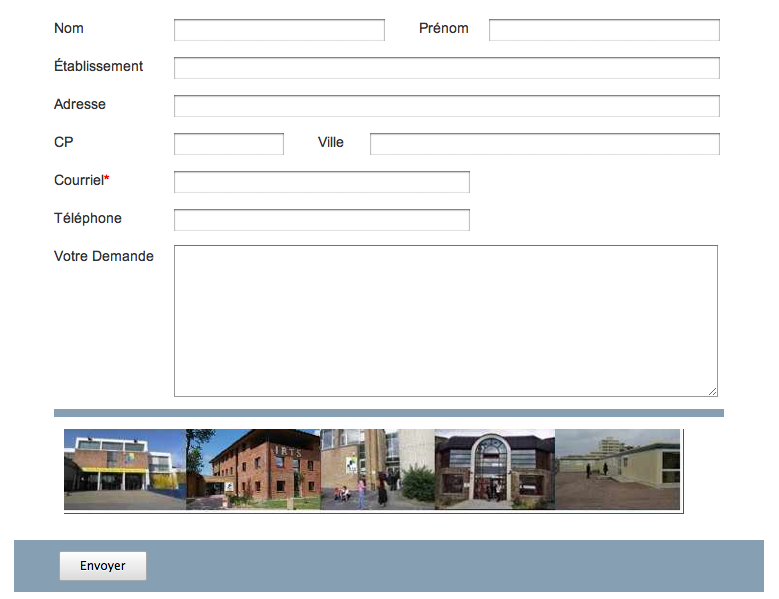Click the Courriel required label
This screenshot has height=599, width=779.
tap(81, 180)
